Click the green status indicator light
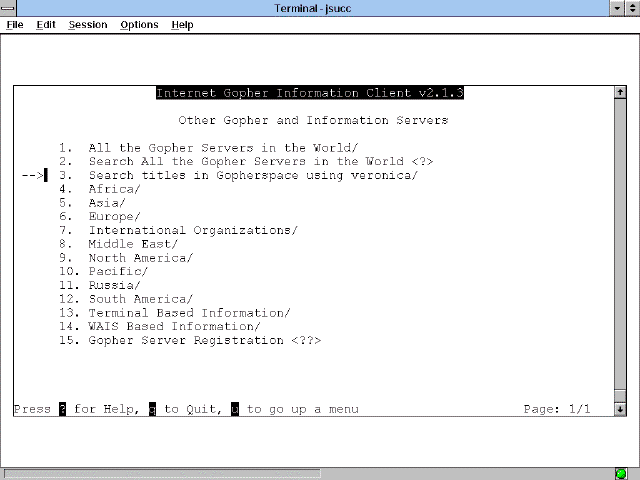The image size is (640, 480). click(621, 474)
